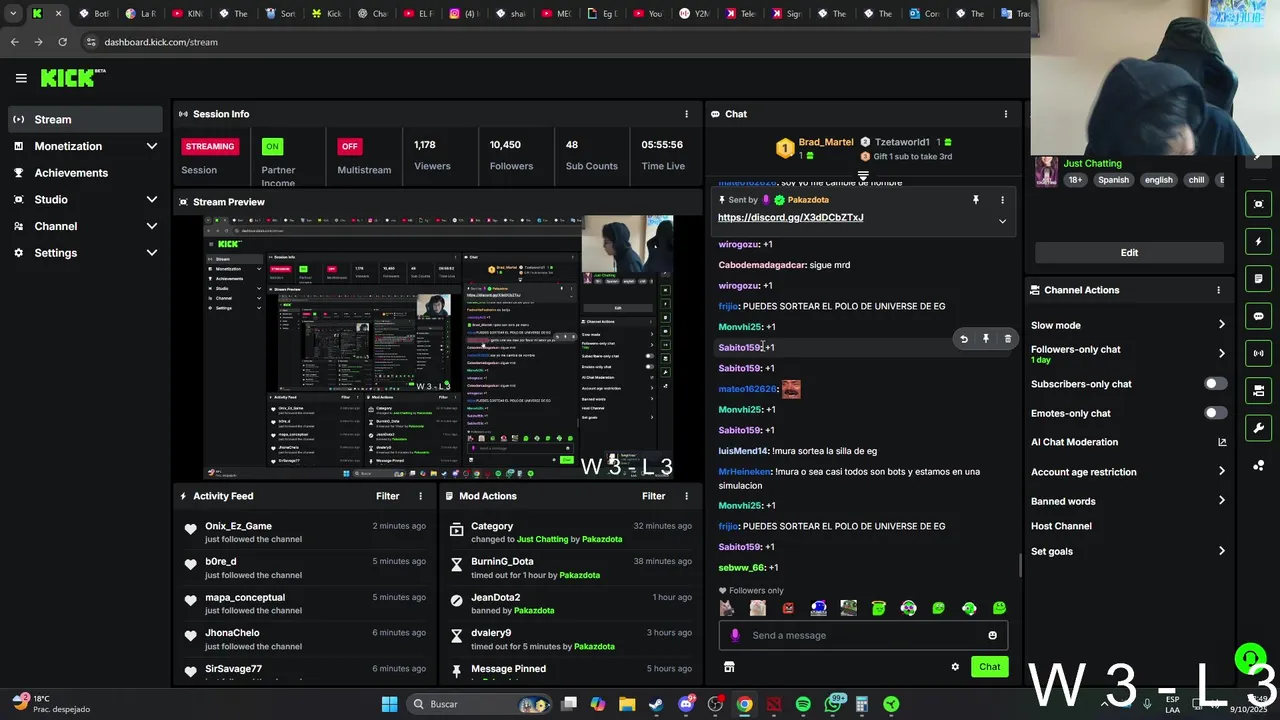Click the purple microphone icon in chat input
The height and width of the screenshot is (720, 1280).
735,635
